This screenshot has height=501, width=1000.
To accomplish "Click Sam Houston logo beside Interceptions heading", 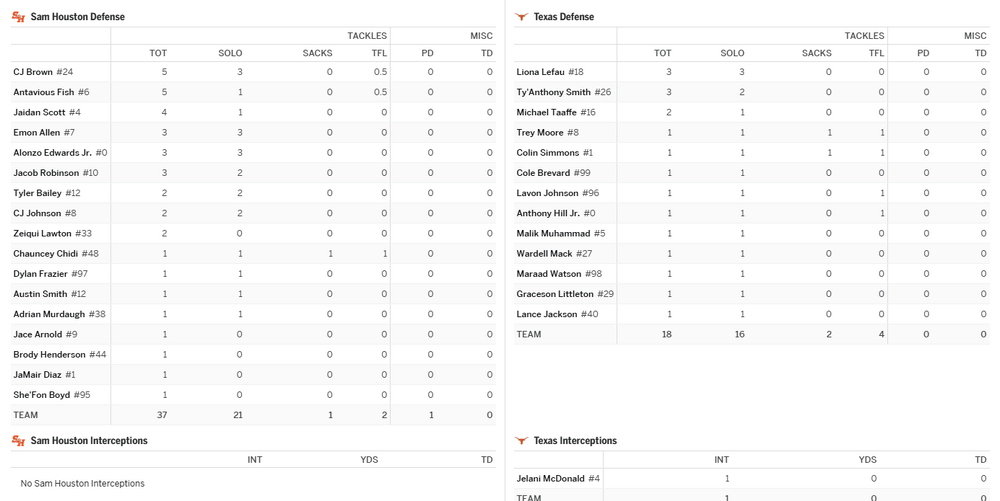I will point(18,441).
